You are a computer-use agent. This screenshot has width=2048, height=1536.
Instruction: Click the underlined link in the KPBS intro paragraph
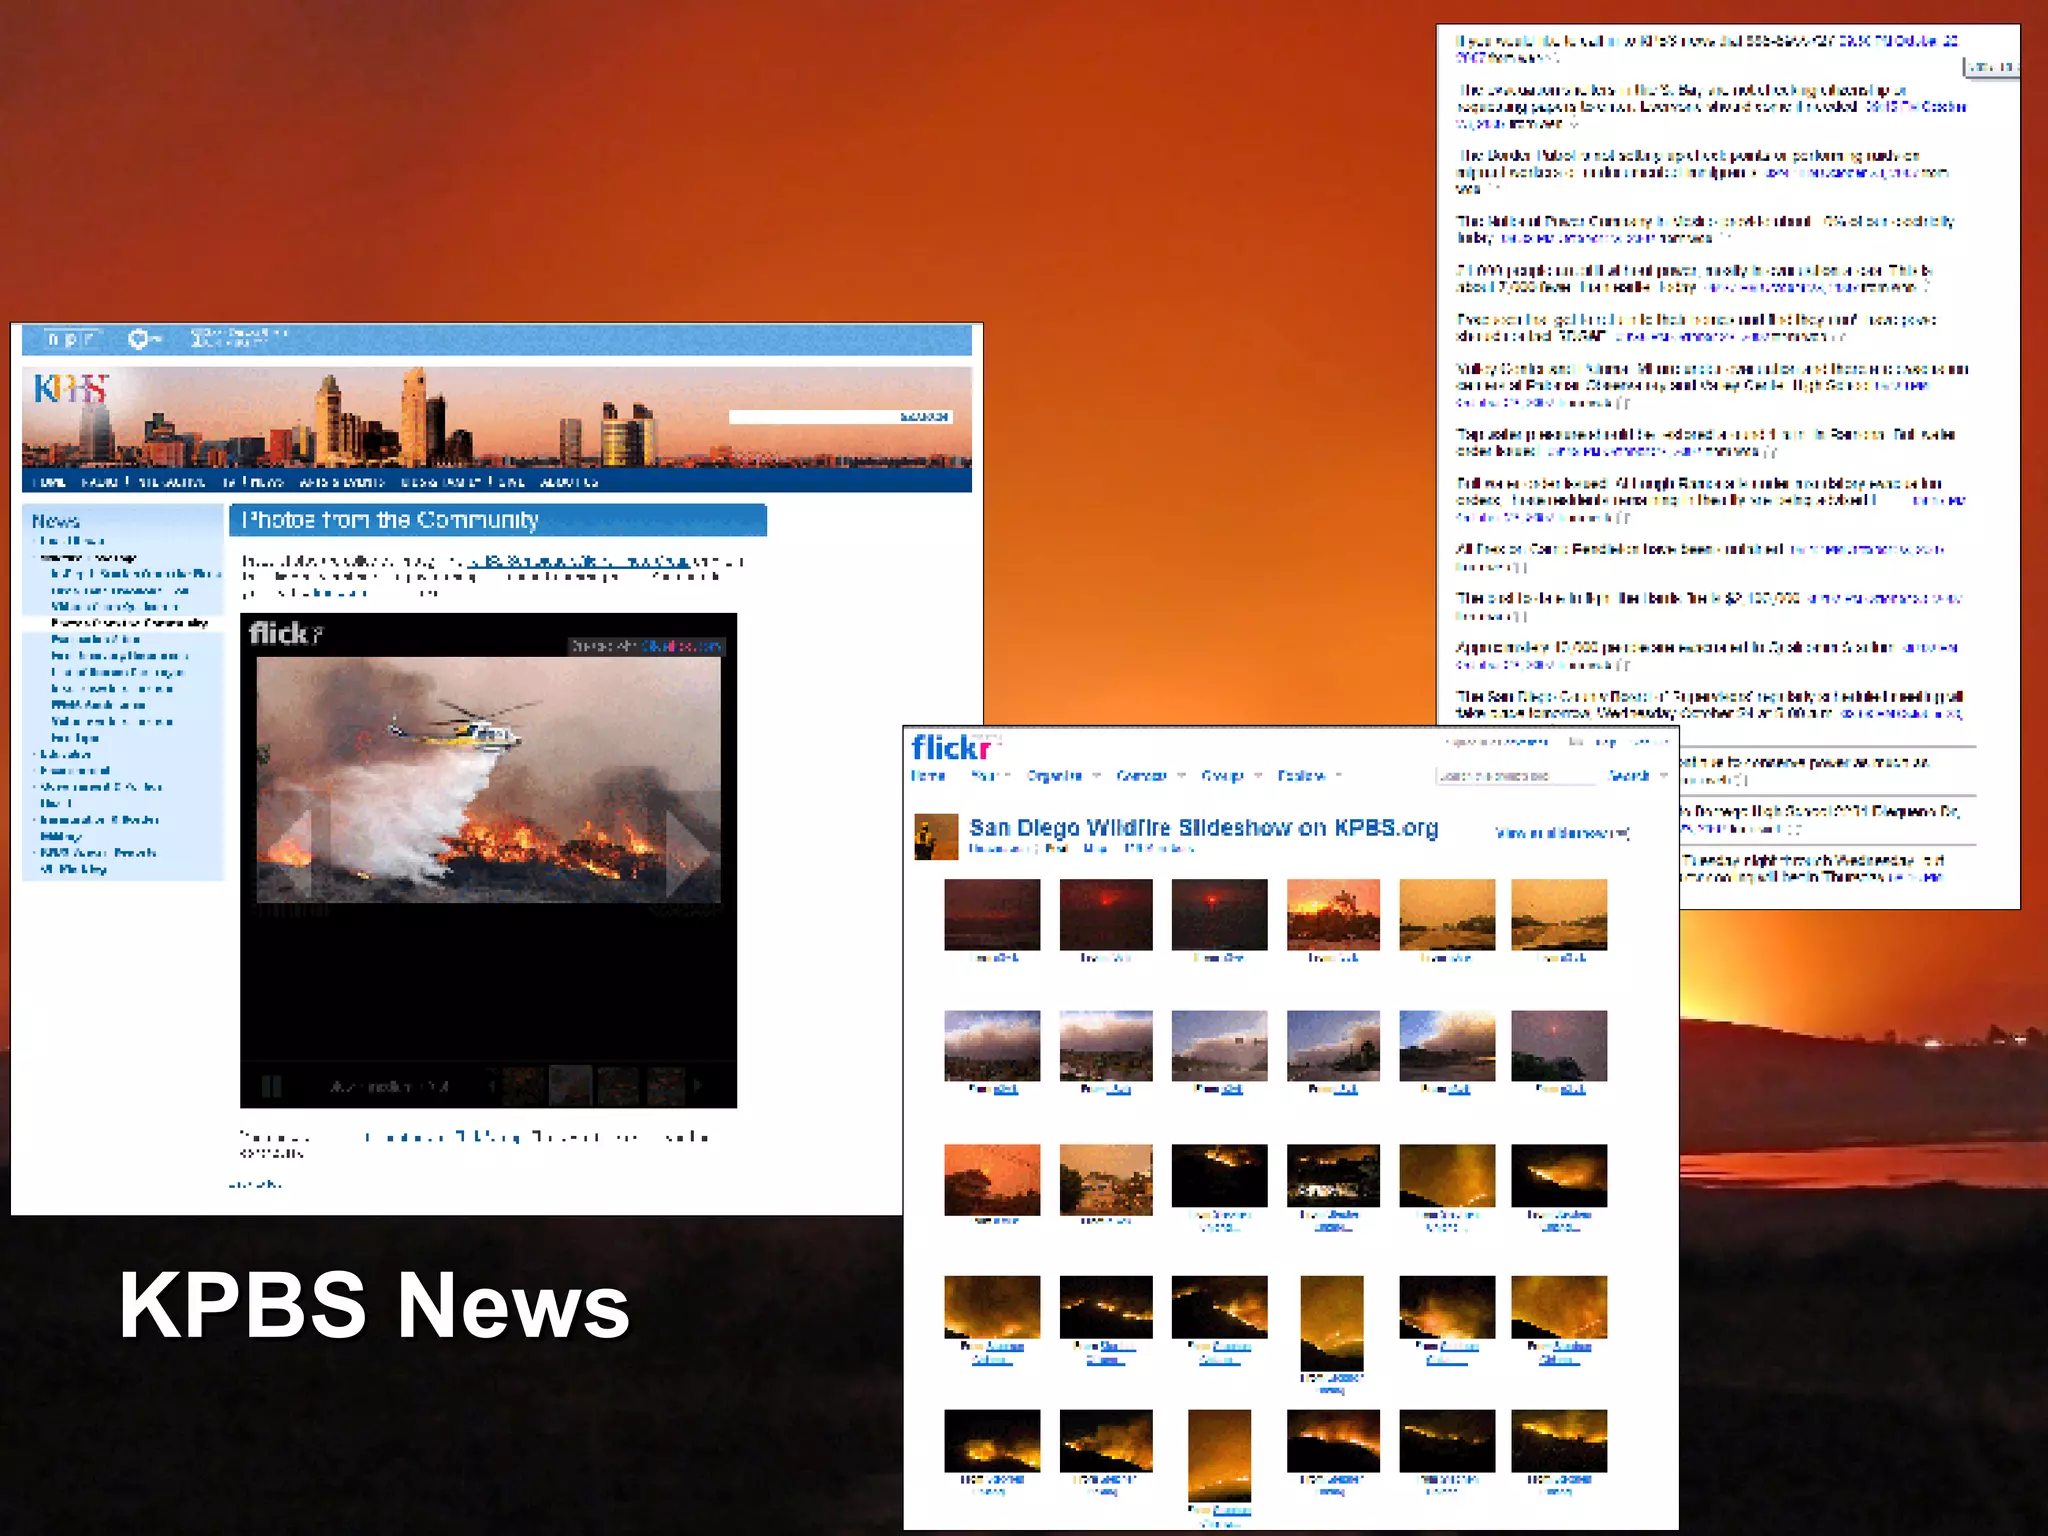click(x=578, y=561)
